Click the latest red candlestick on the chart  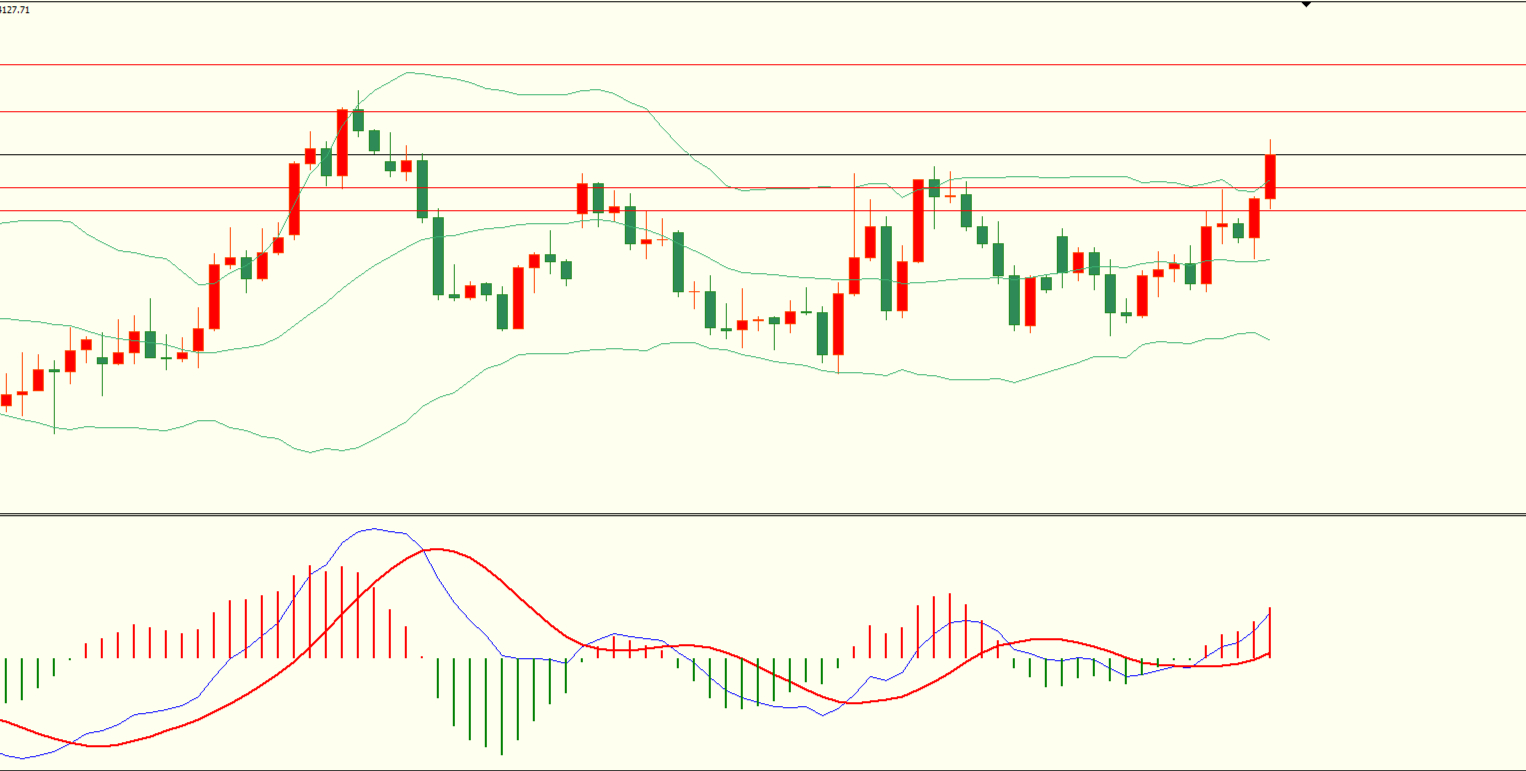[1270, 176]
